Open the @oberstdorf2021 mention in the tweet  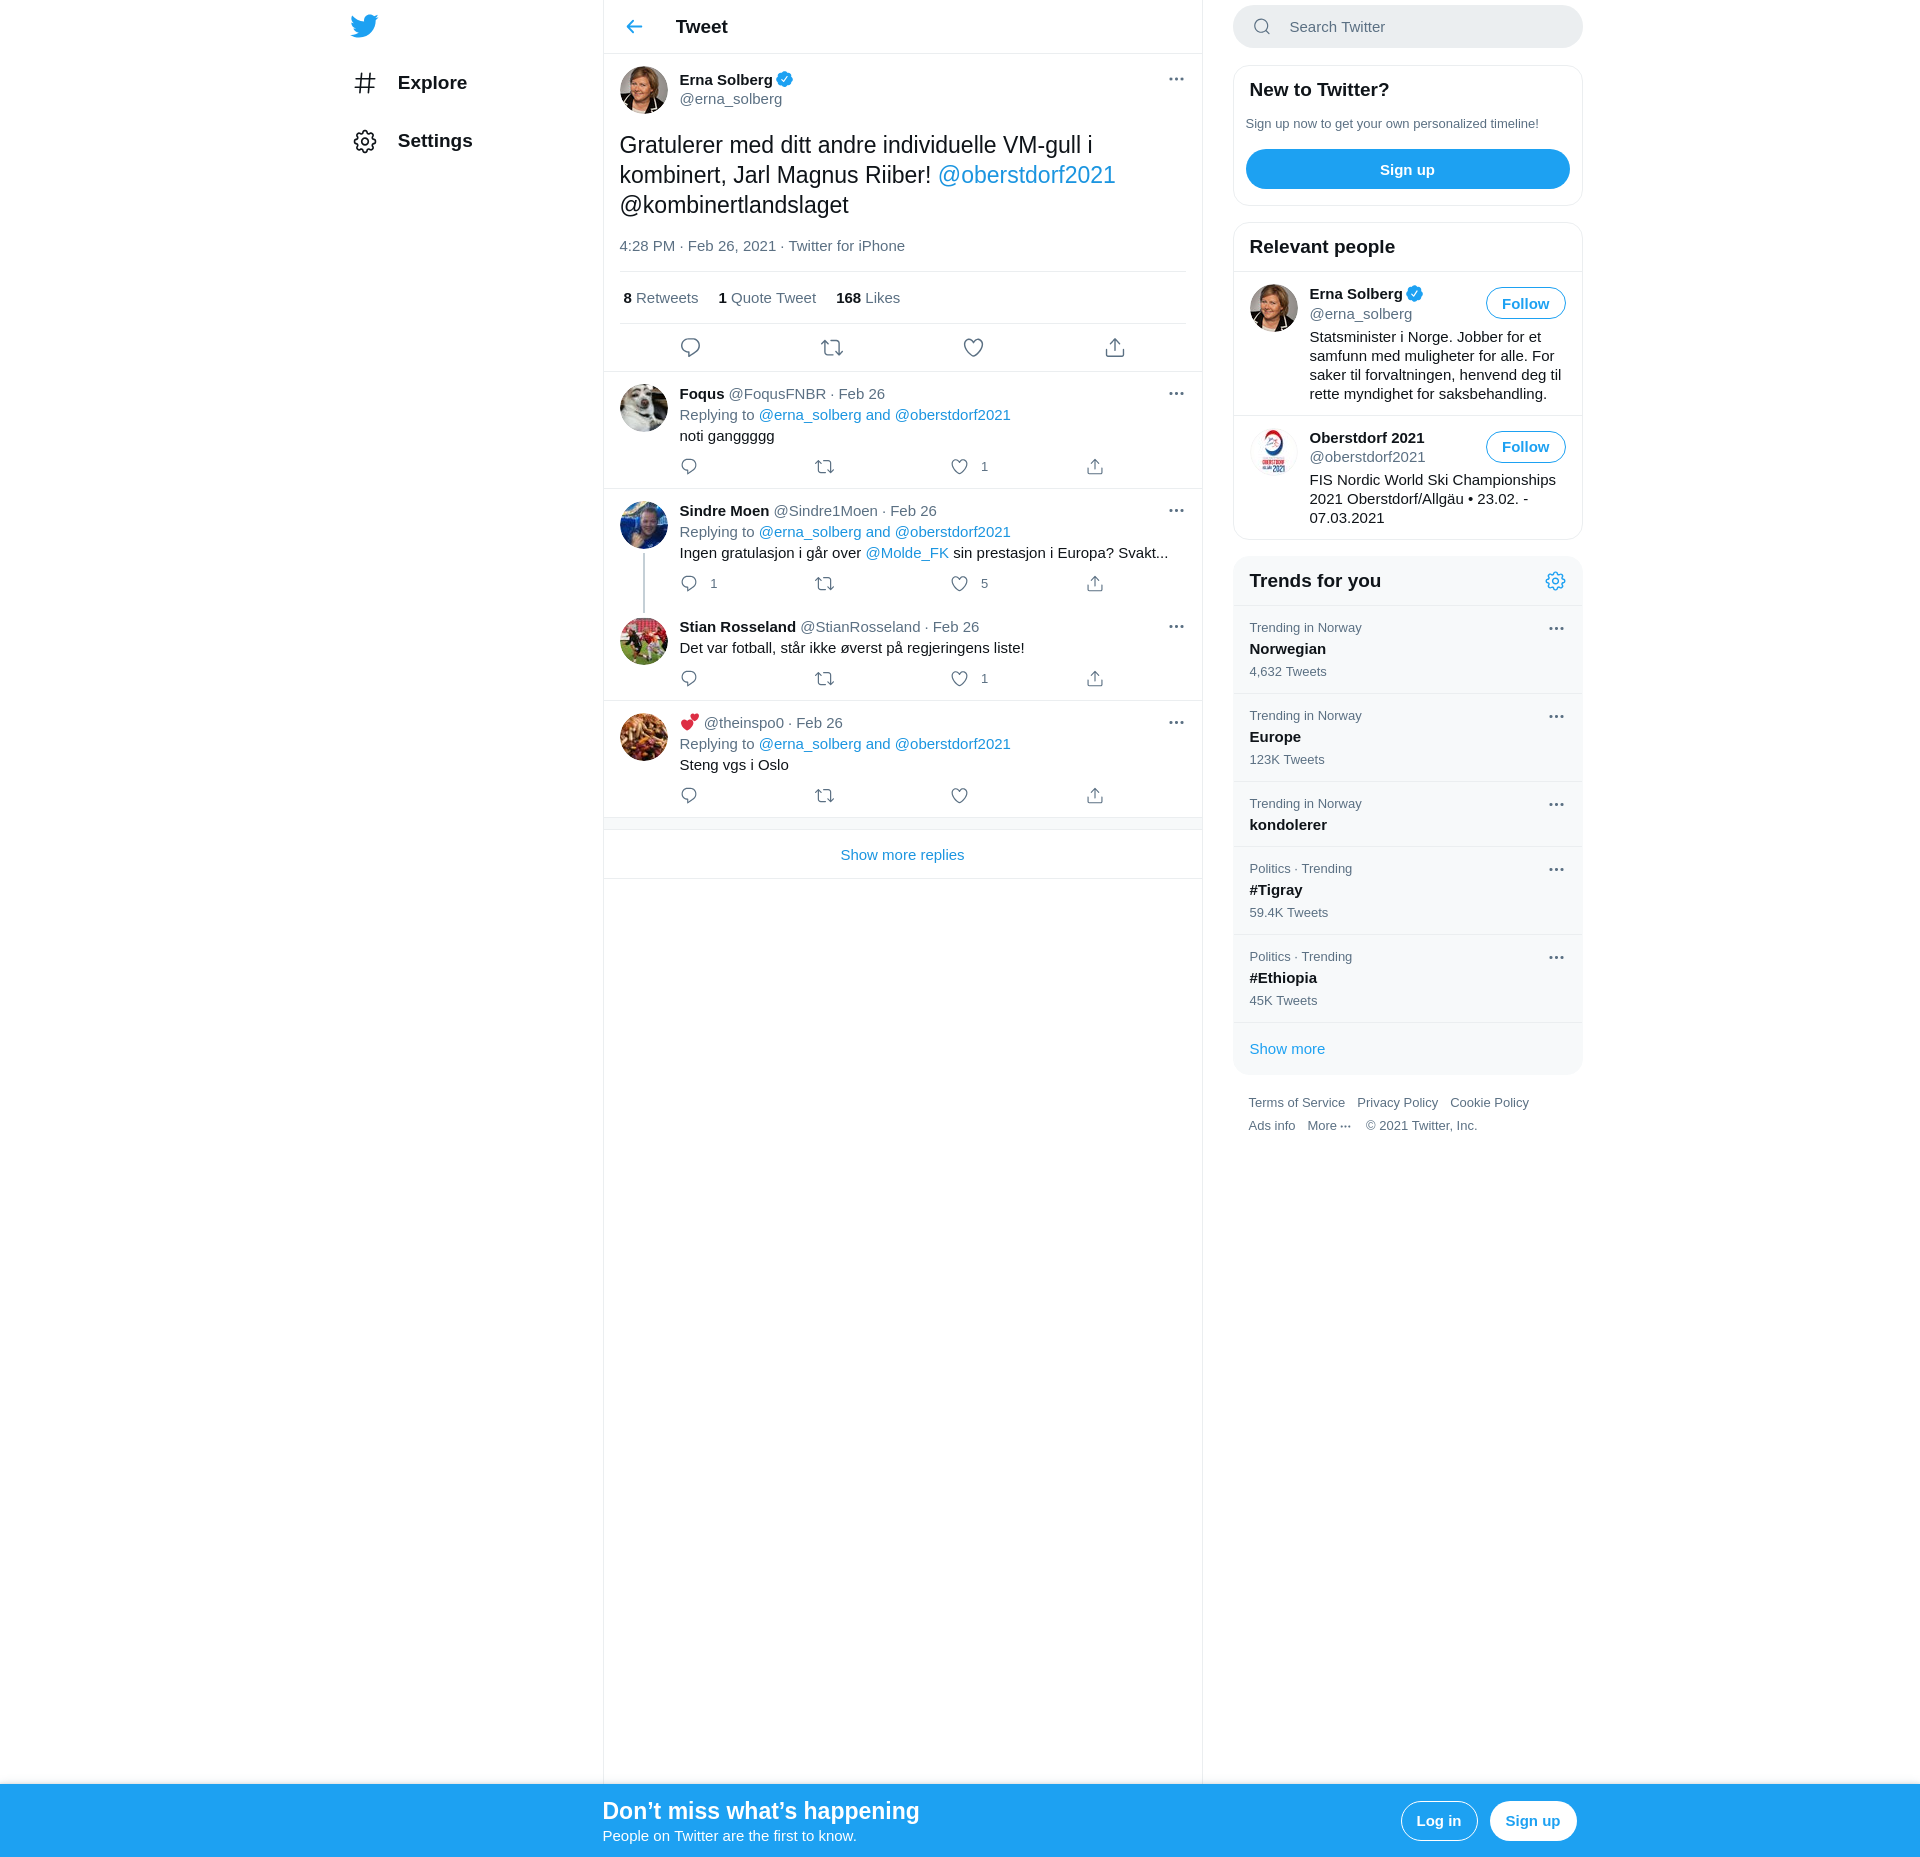pyautogui.click(x=1026, y=175)
